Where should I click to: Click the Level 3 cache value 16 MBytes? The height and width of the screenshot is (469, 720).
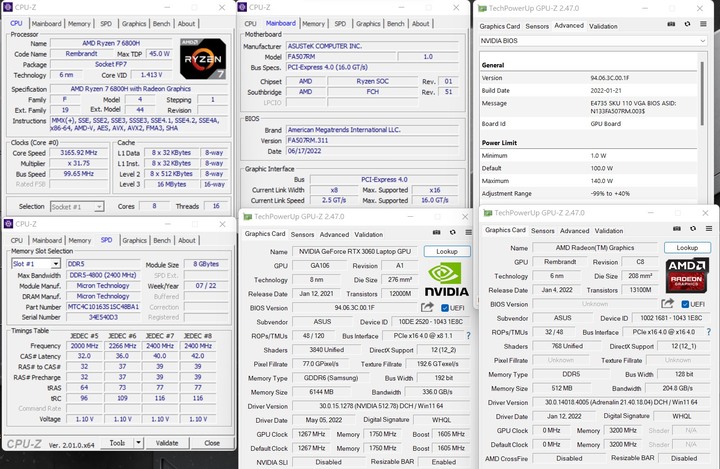point(171,184)
